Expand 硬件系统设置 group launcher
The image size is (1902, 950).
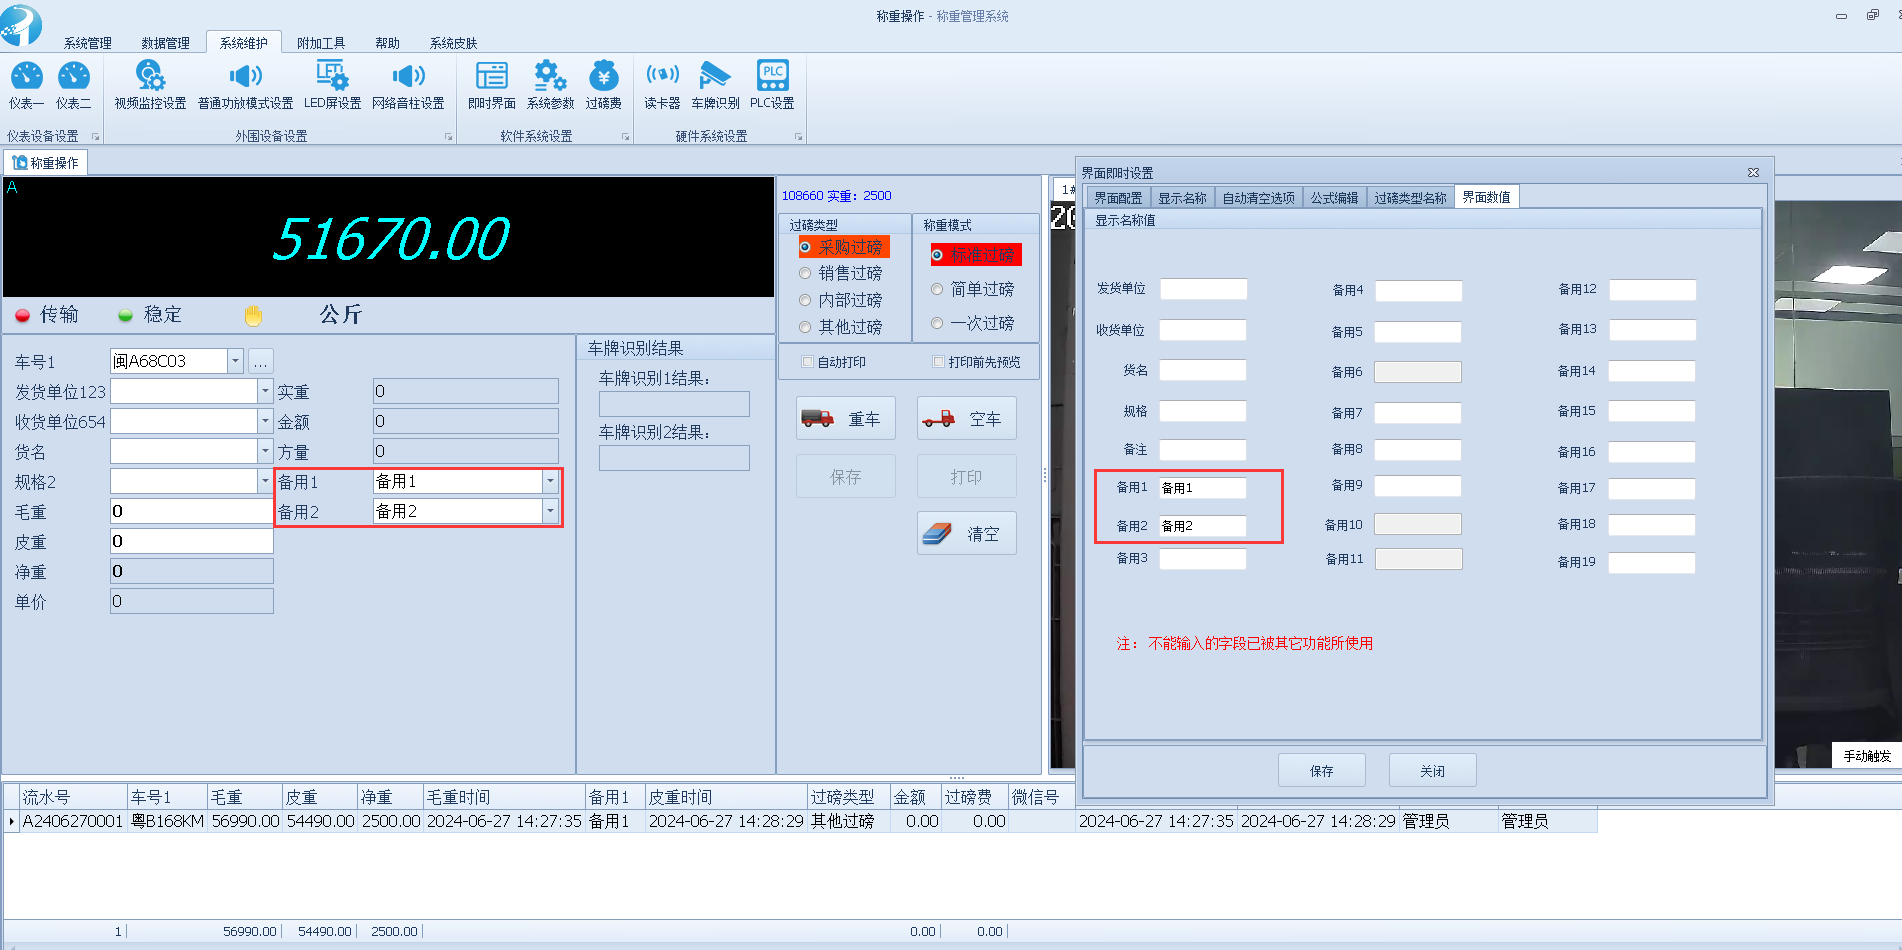799,137
